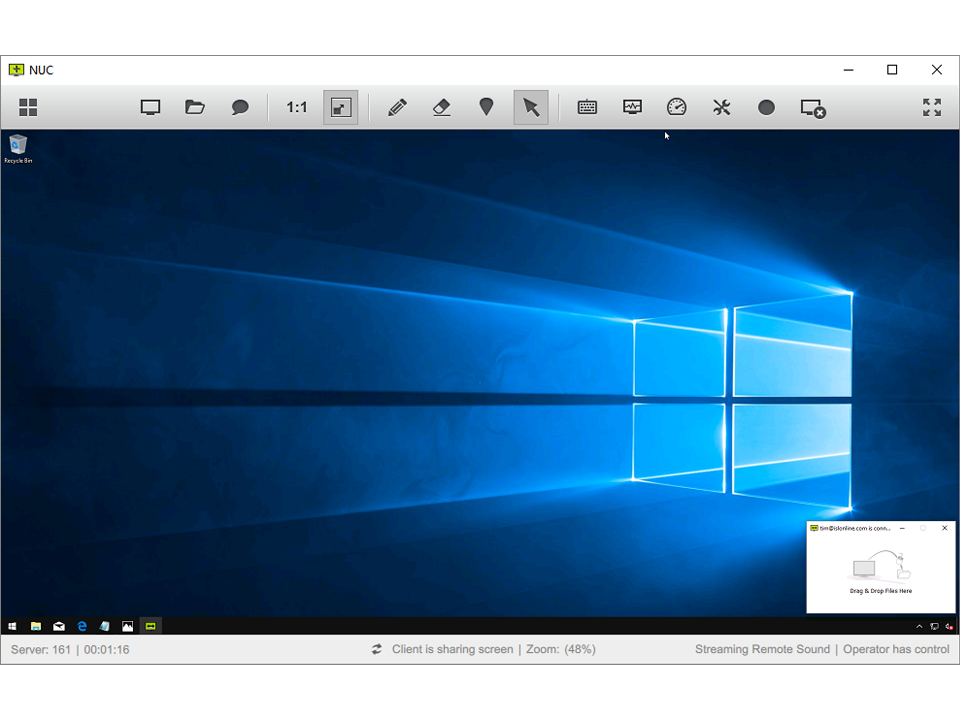960x720 pixels.
Task: Toggle the arrow selection cursor mode
Action: click(x=531, y=107)
